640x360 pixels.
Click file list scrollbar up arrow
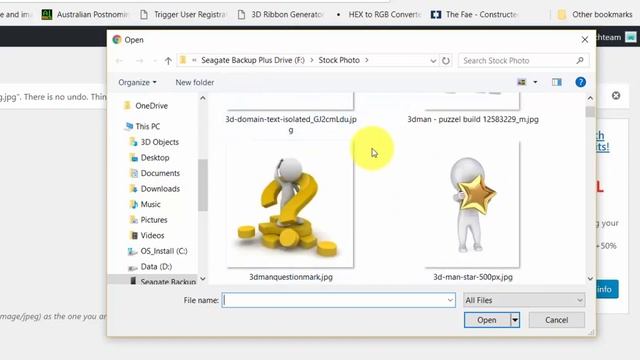coord(590,98)
